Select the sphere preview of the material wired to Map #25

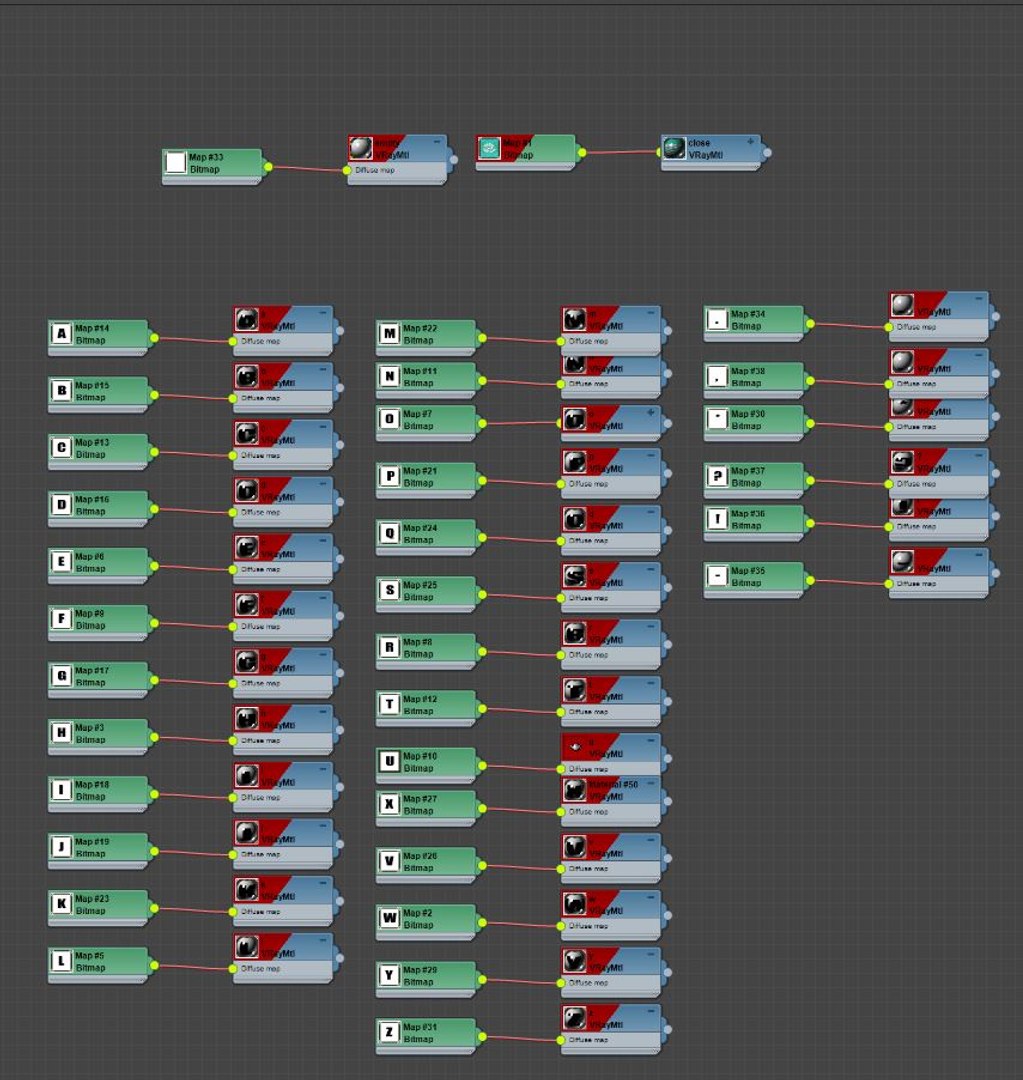coord(575,576)
